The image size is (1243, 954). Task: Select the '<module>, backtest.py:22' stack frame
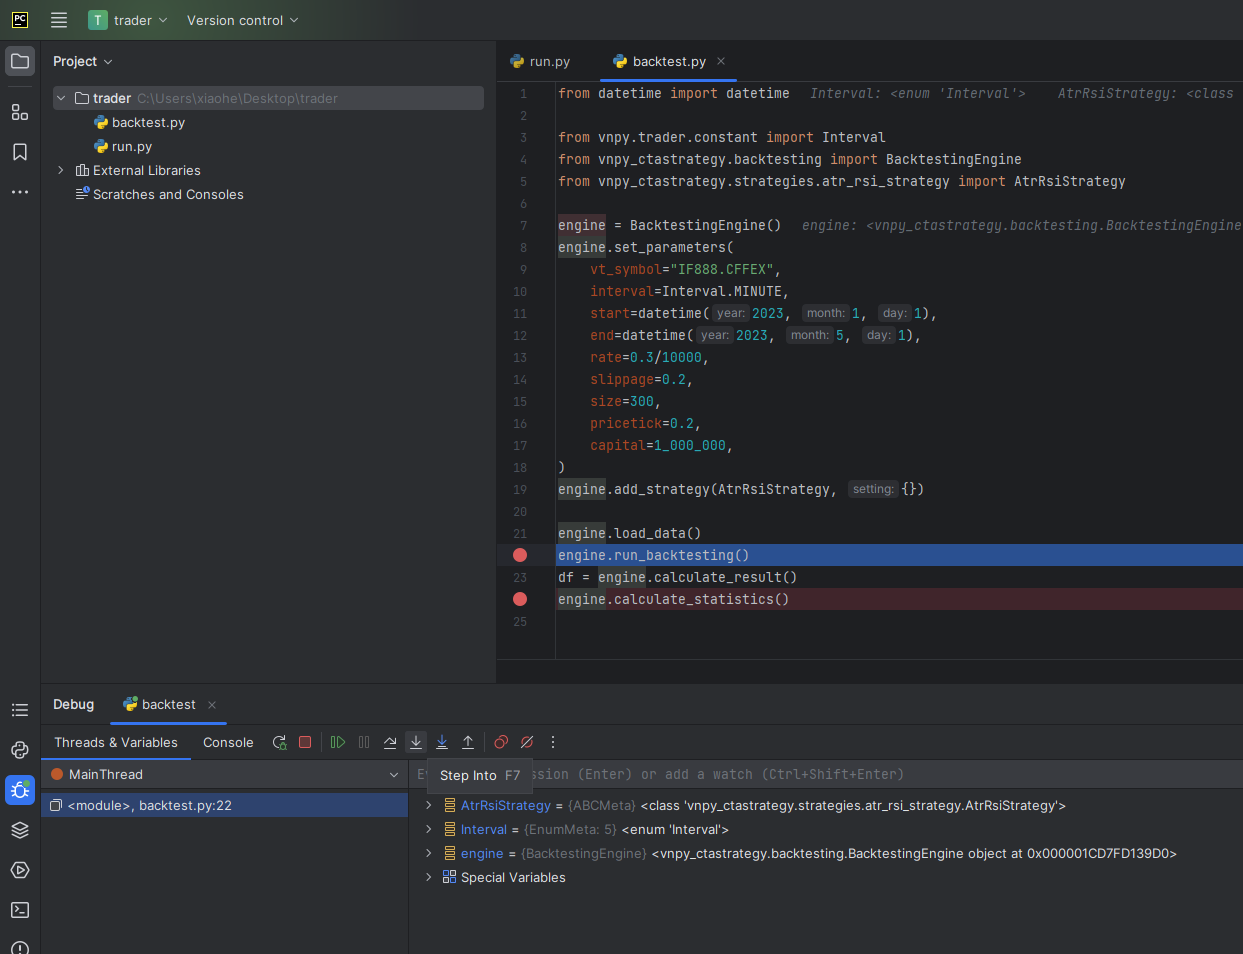tap(225, 805)
